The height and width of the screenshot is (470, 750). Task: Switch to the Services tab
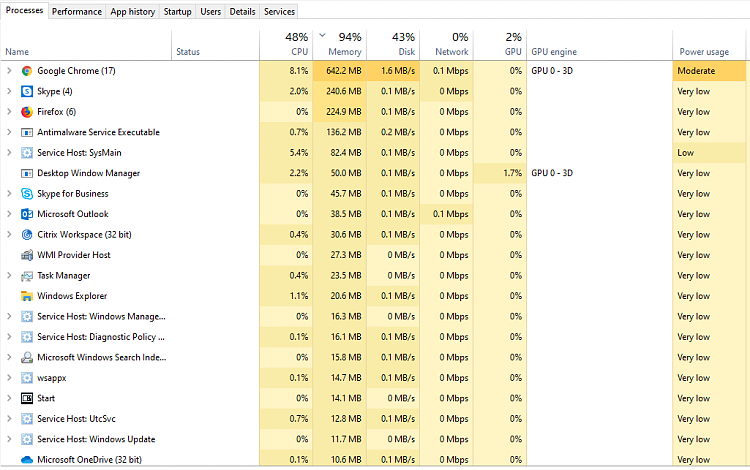click(x=279, y=11)
